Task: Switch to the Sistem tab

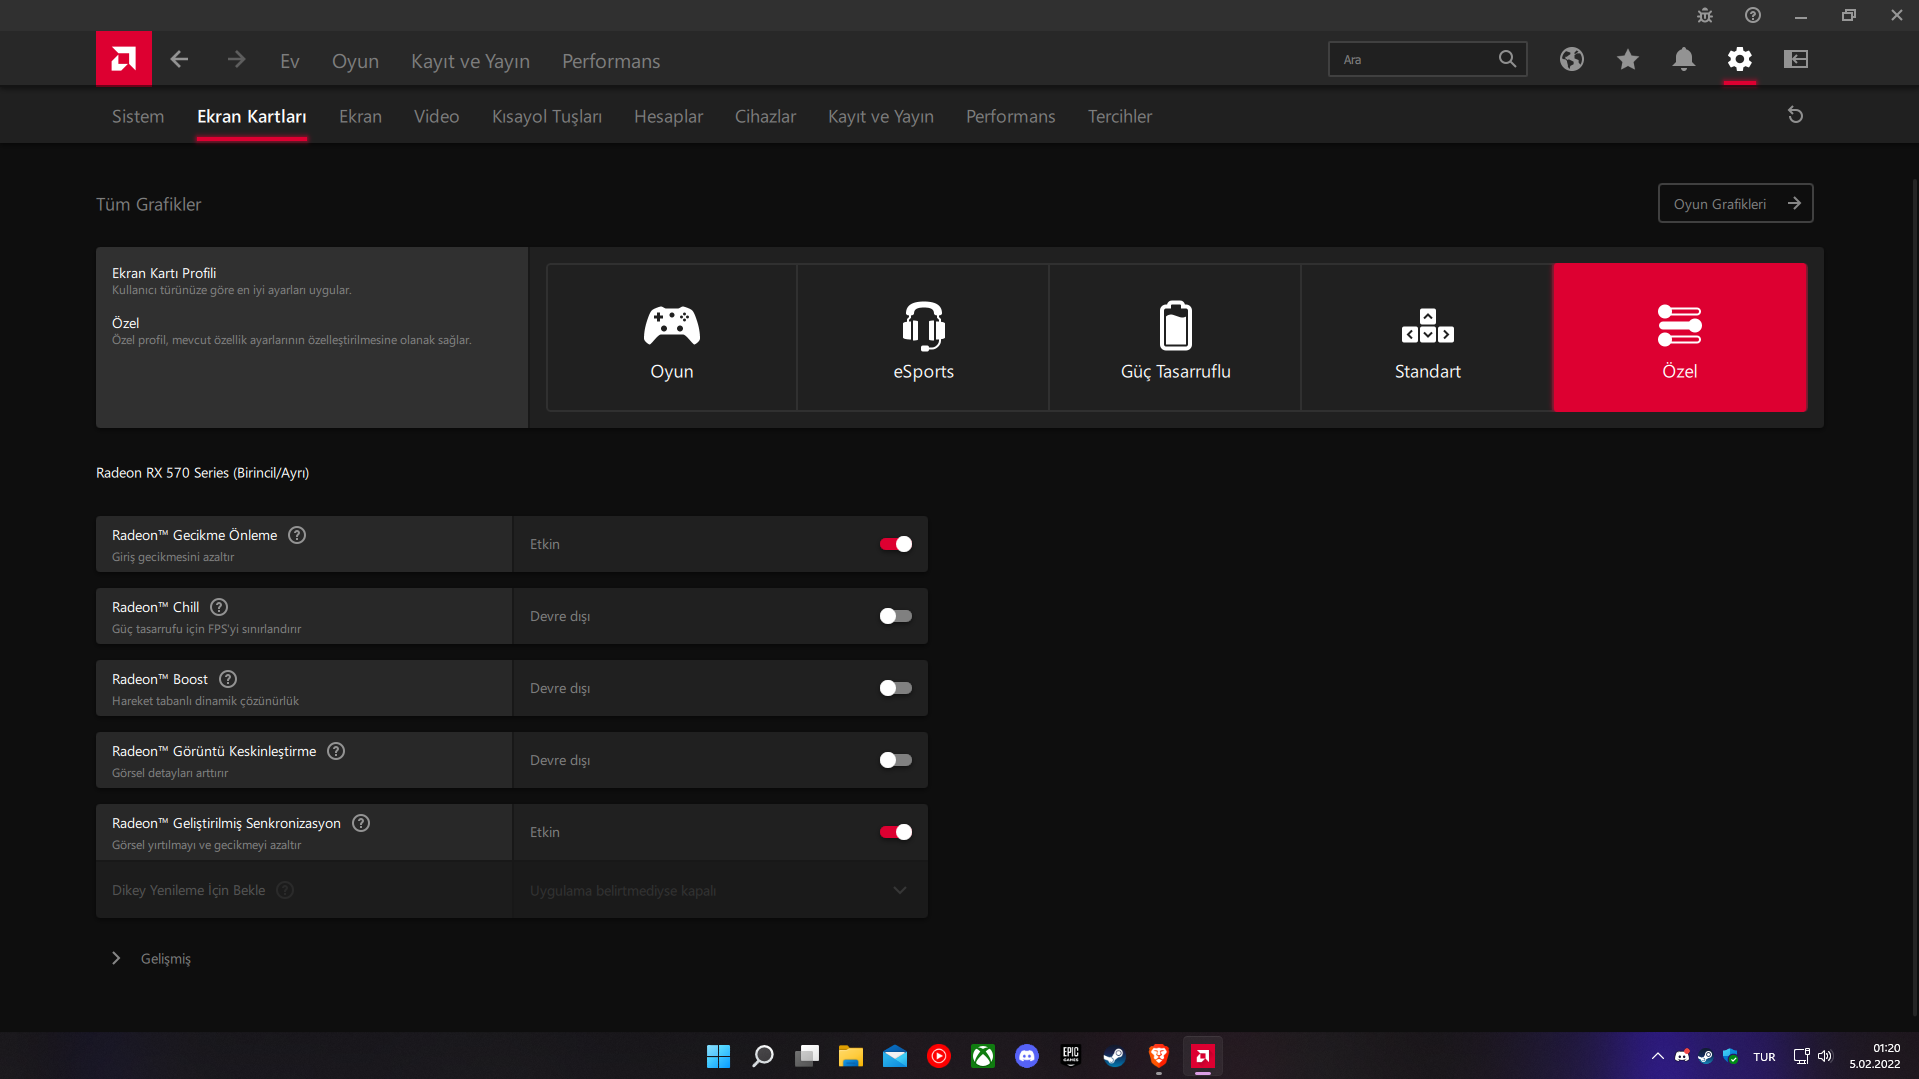Action: tap(138, 116)
